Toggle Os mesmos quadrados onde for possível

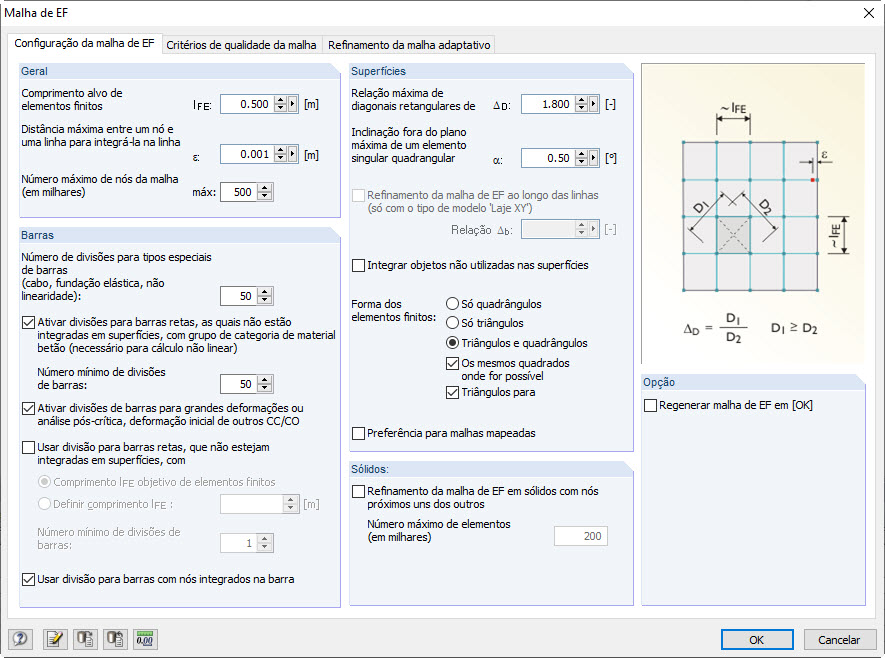[x=452, y=363]
